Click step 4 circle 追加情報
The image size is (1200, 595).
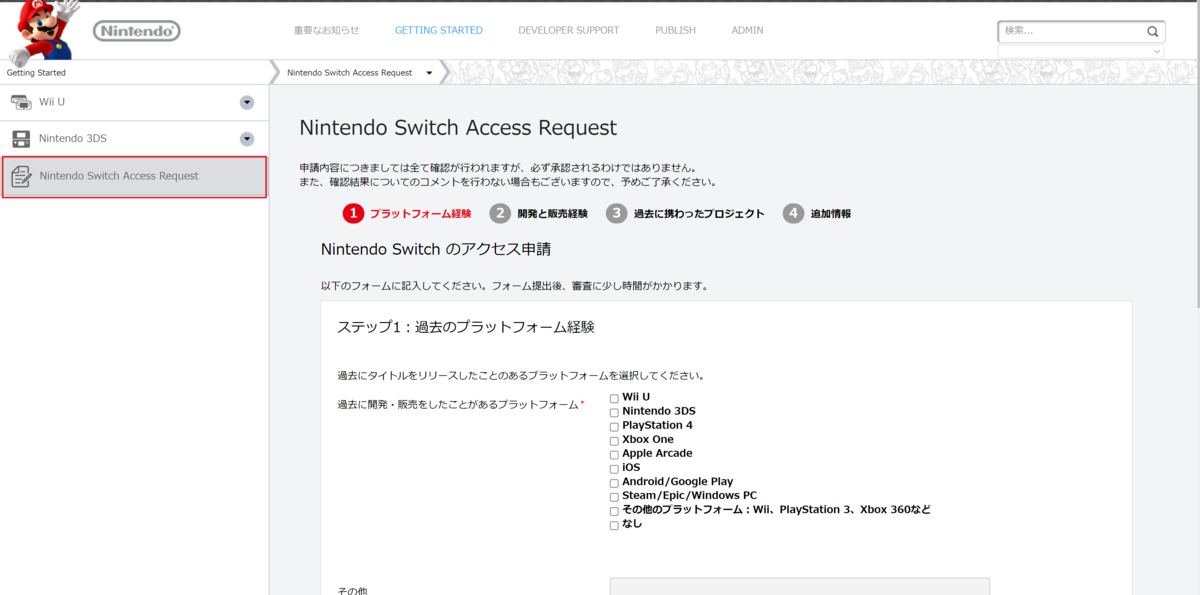pos(793,214)
